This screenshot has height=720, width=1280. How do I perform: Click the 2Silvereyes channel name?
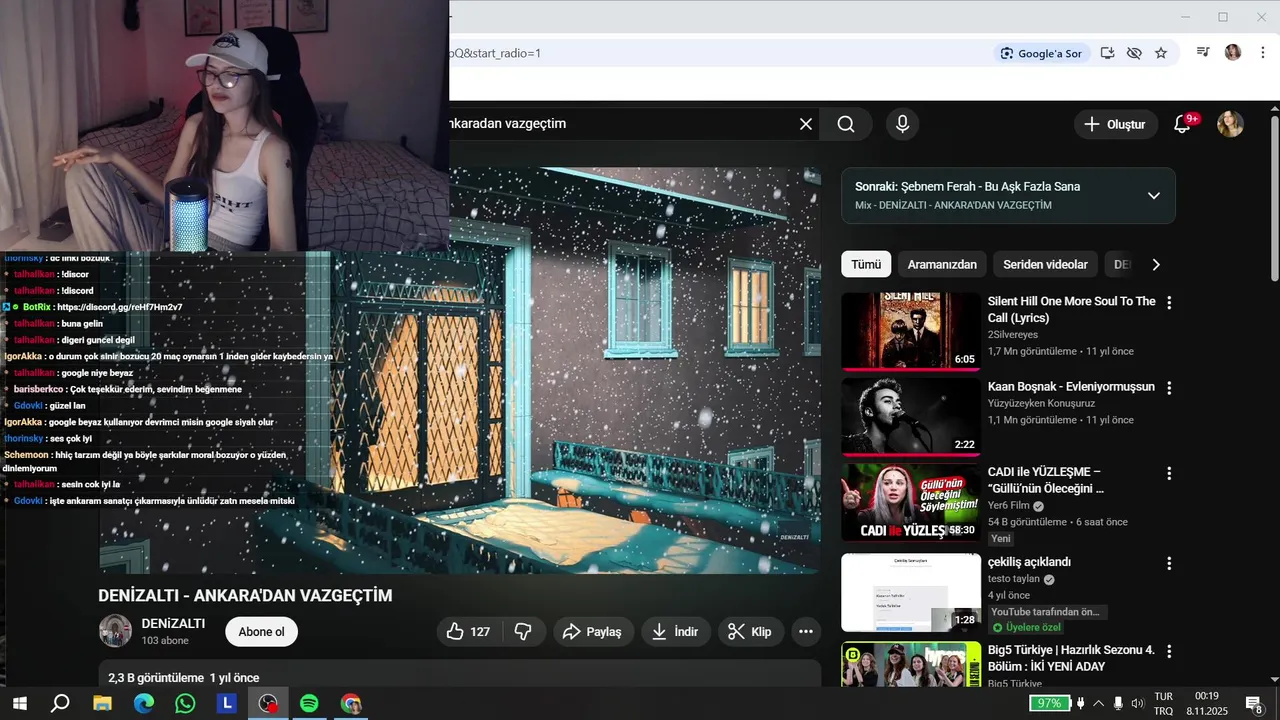(x=1013, y=335)
